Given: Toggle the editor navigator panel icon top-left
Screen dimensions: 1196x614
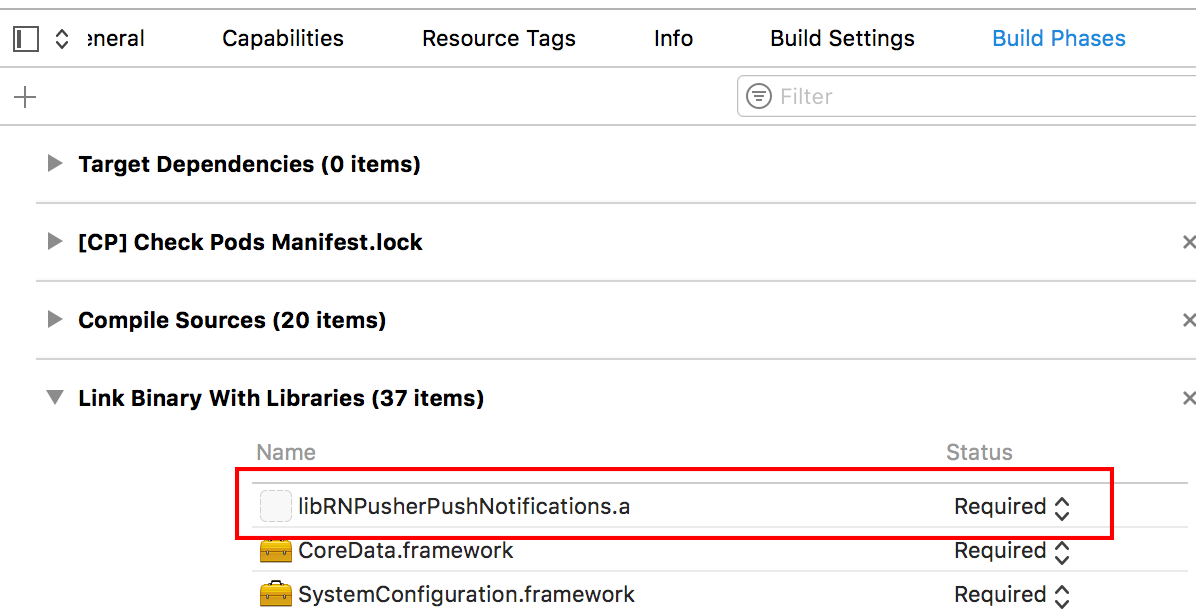Looking at the screenshot, I should [25, 37].
